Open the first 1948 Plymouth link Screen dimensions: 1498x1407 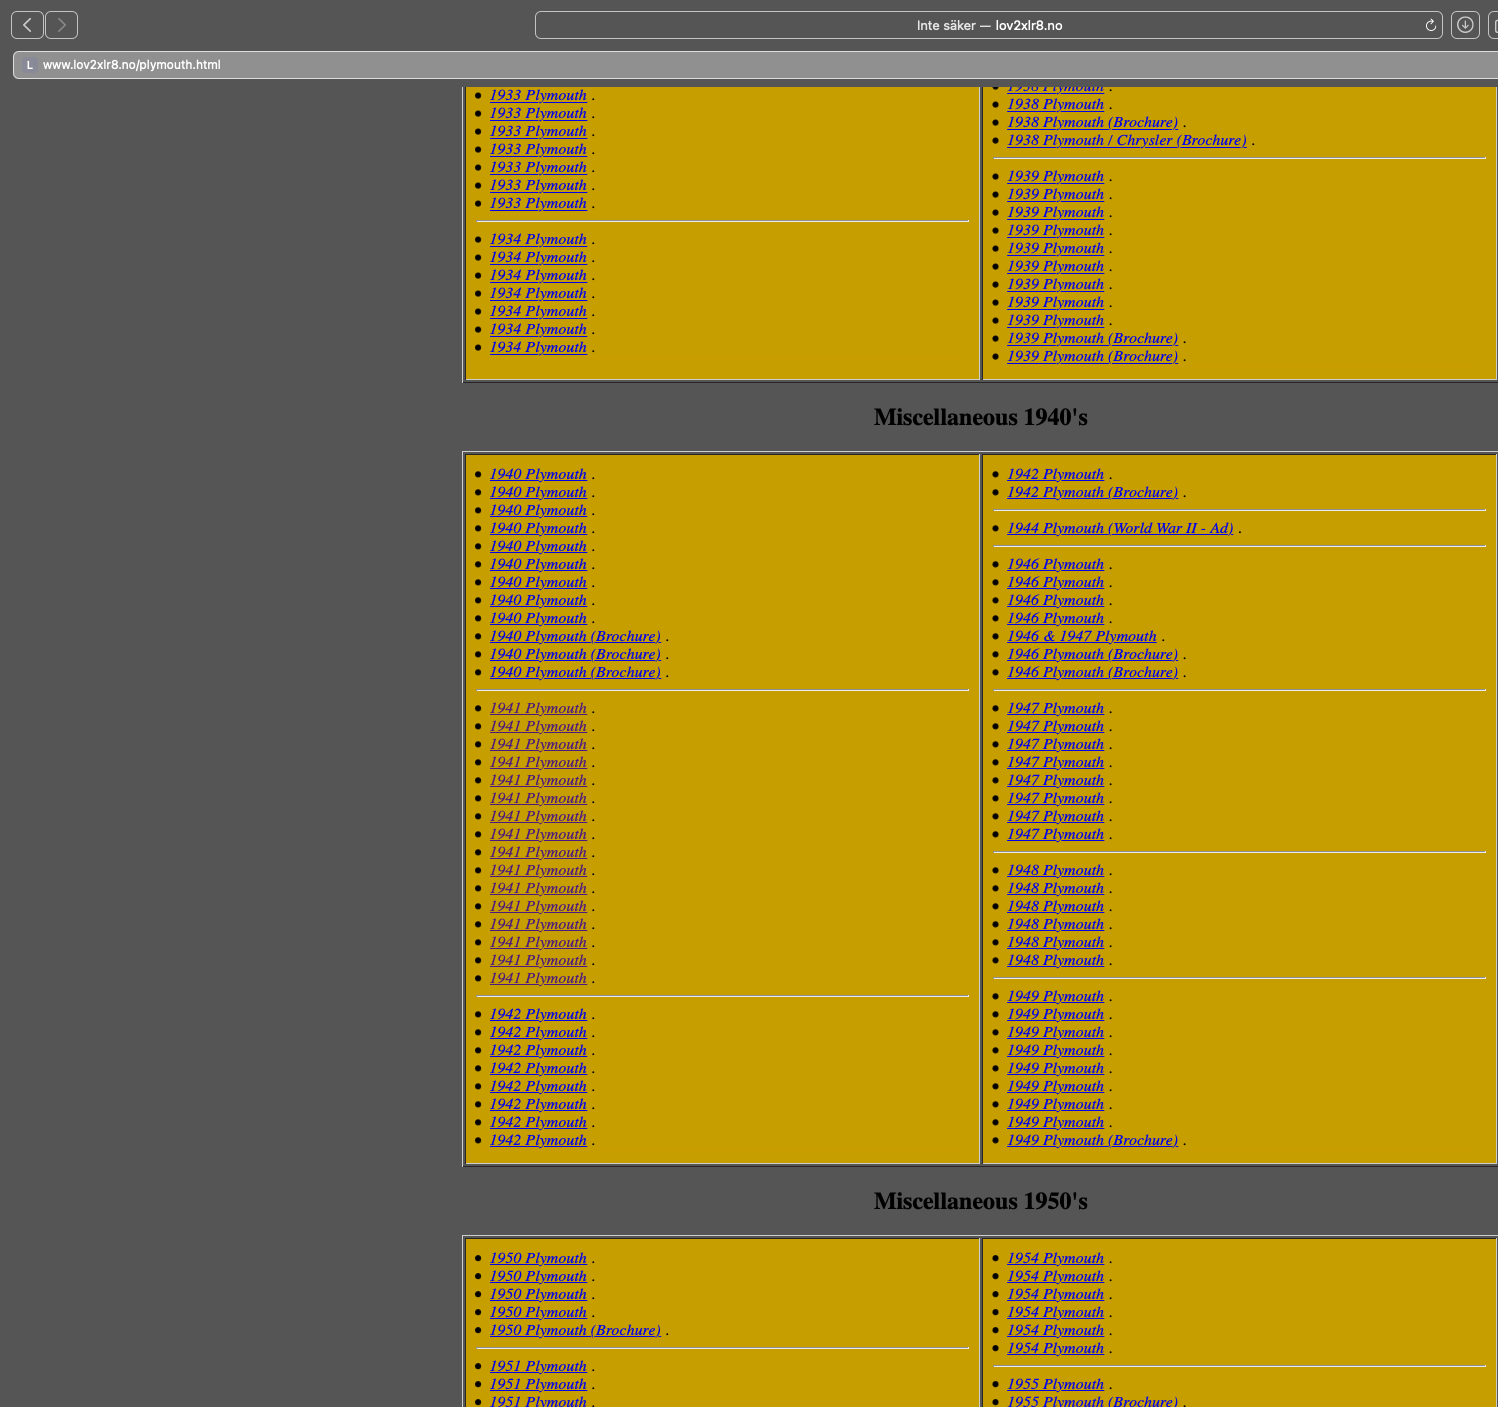click(1055, 870)
